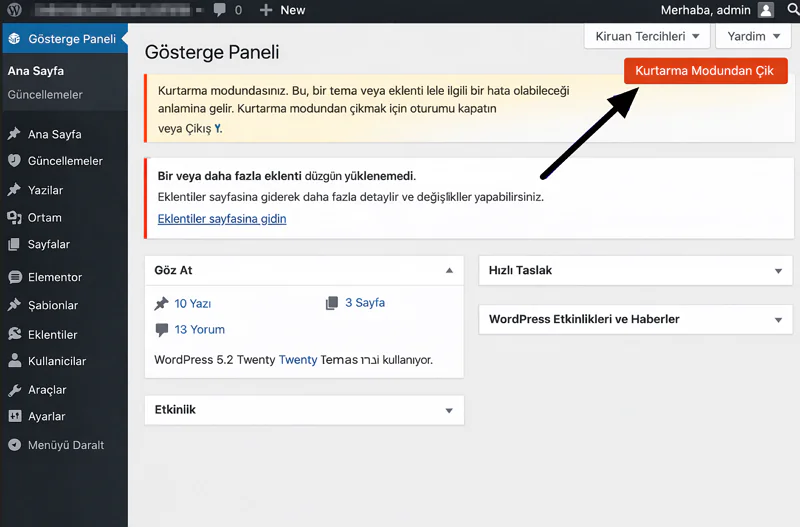Click the Eklentiler plugins icon
The width and height of the screenshot is (800, 527).
14,334
